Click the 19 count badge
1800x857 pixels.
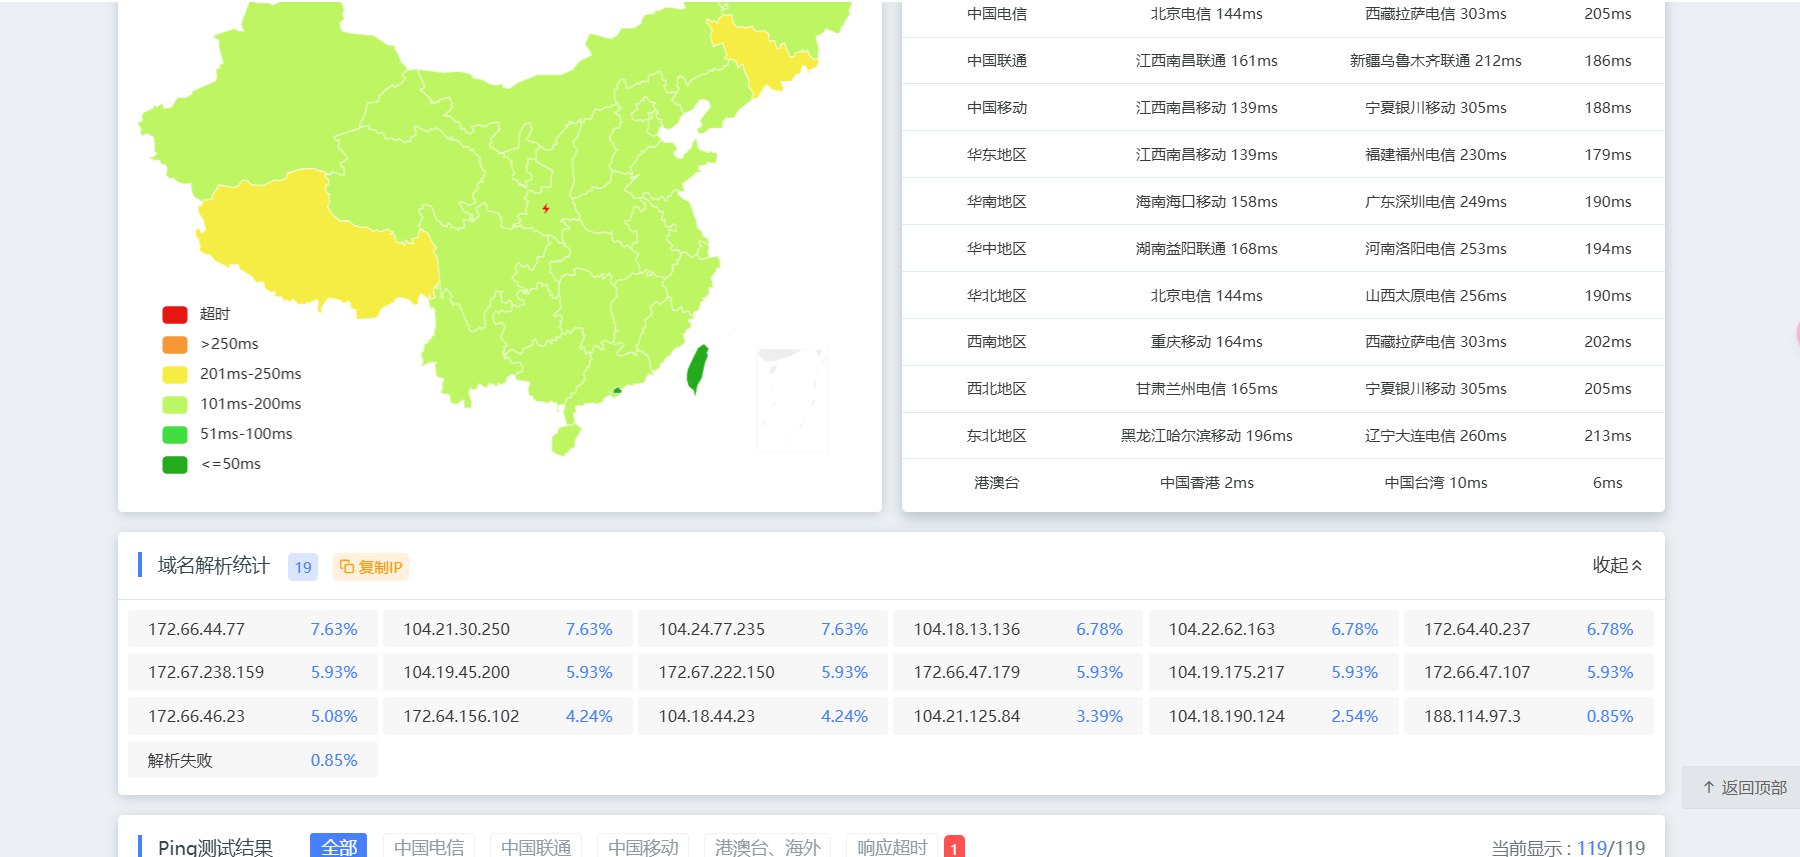tap(302, 567)
